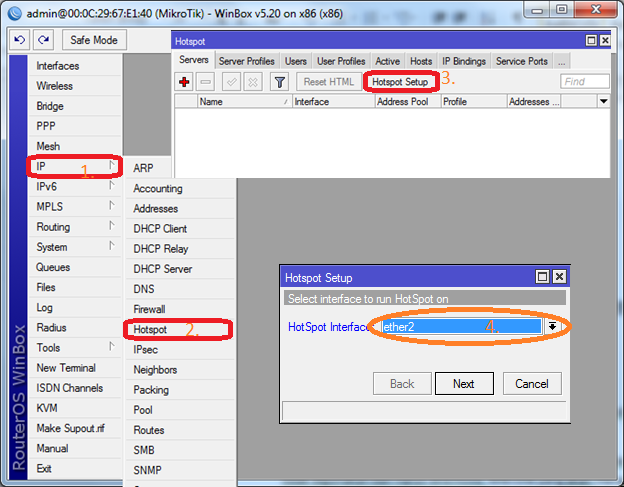Viewport: 624px width, 487px height.
Task: Sort by the Interface column header
Action: pyautogui.click(x=333, y=101)
